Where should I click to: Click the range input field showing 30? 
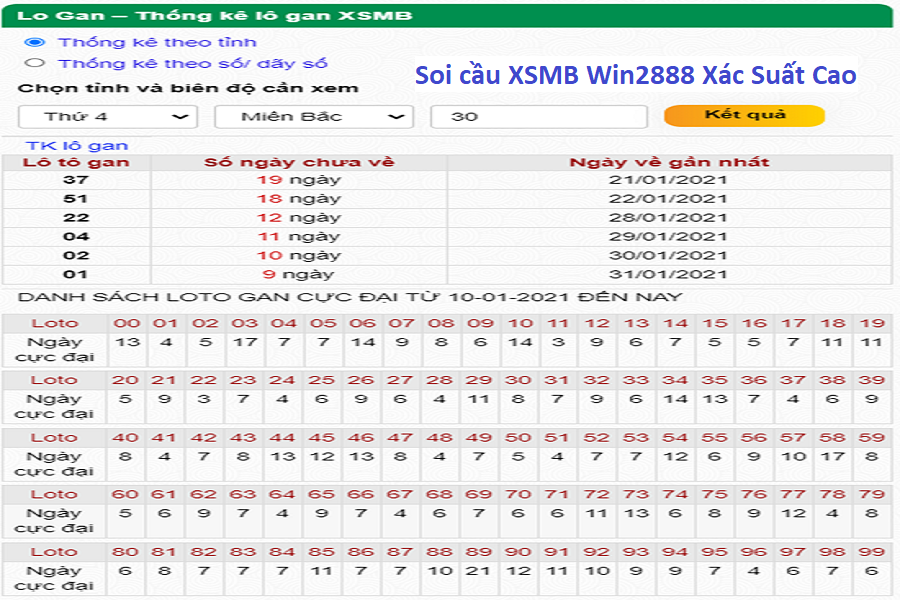tap(539, 117)
